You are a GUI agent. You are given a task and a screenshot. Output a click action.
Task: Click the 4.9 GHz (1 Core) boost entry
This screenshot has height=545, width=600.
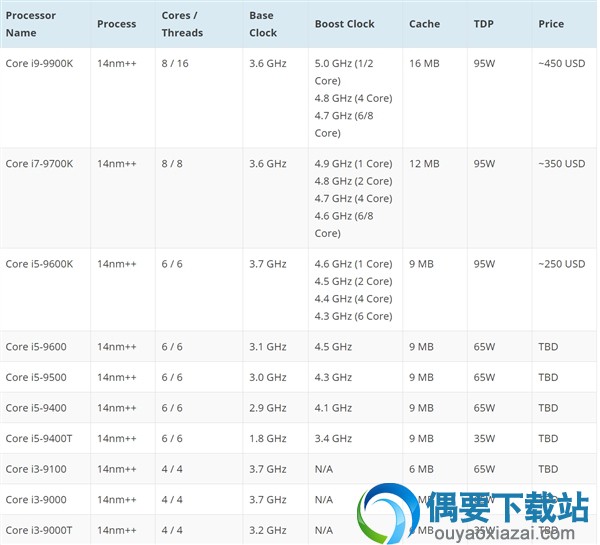(x=354, y=164)
